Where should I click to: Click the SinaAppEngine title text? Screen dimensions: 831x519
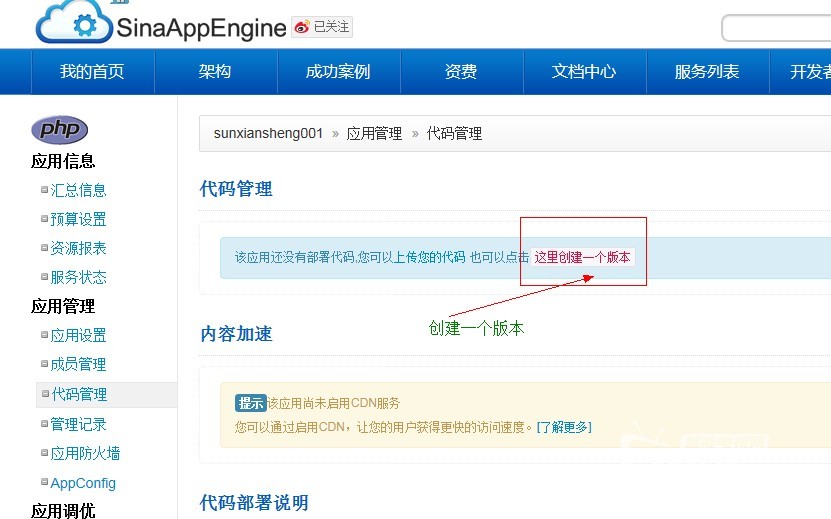click(x=201, y=28)
